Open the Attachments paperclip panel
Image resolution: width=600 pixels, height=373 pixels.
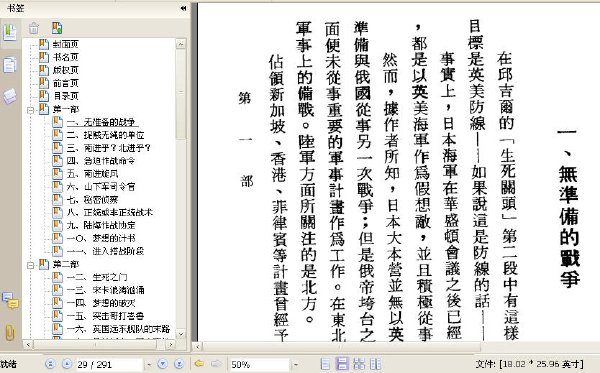coord(10,332)
